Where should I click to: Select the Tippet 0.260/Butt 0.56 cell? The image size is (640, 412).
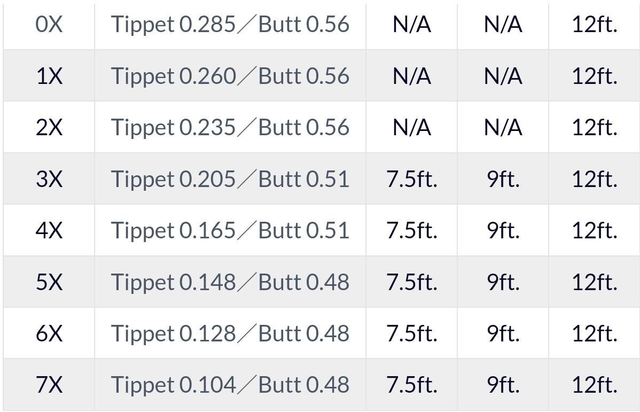(x=230, y=76)
